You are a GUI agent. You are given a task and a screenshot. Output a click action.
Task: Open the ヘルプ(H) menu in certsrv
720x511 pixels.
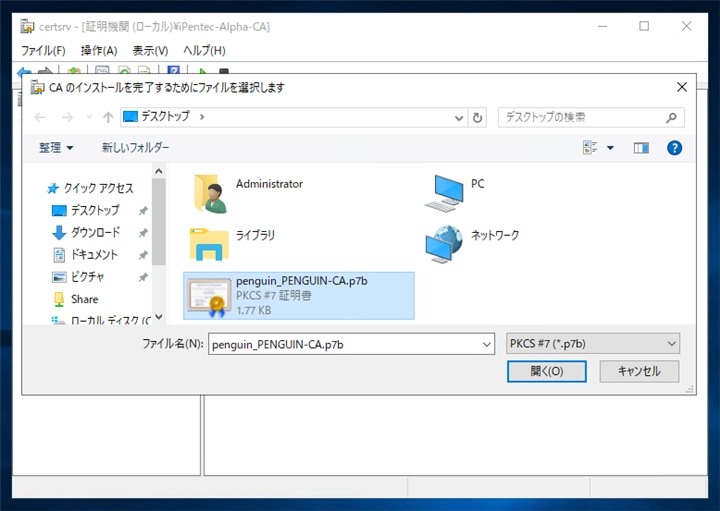(x=204, y=51)
